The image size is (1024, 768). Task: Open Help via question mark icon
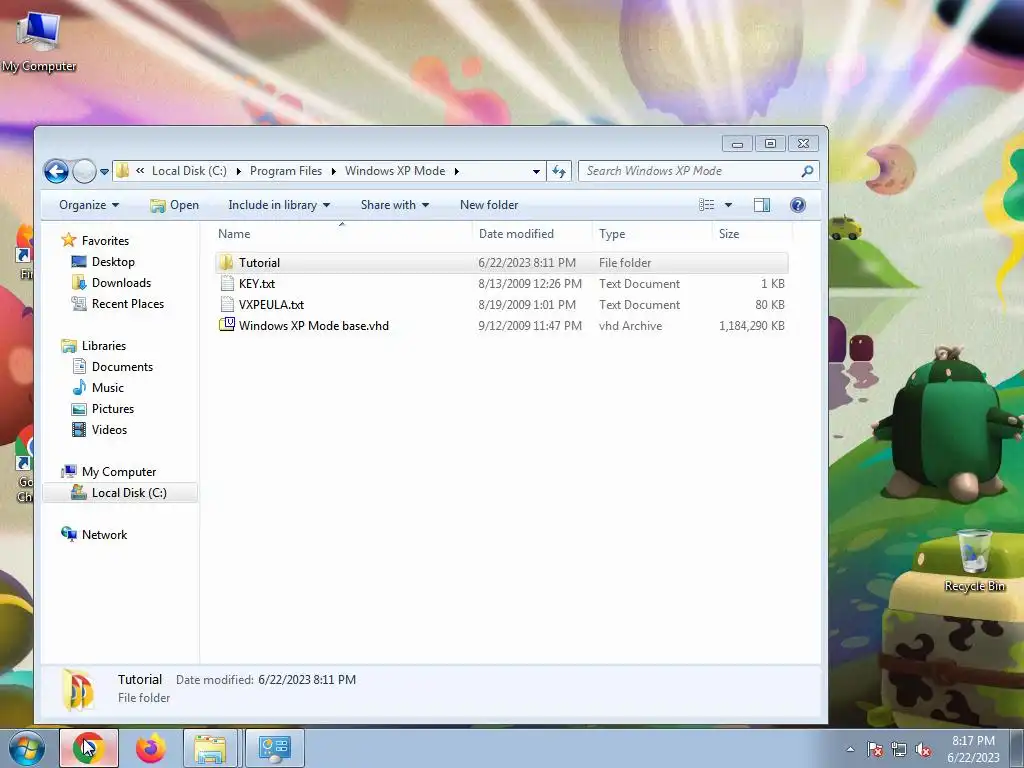797,205
